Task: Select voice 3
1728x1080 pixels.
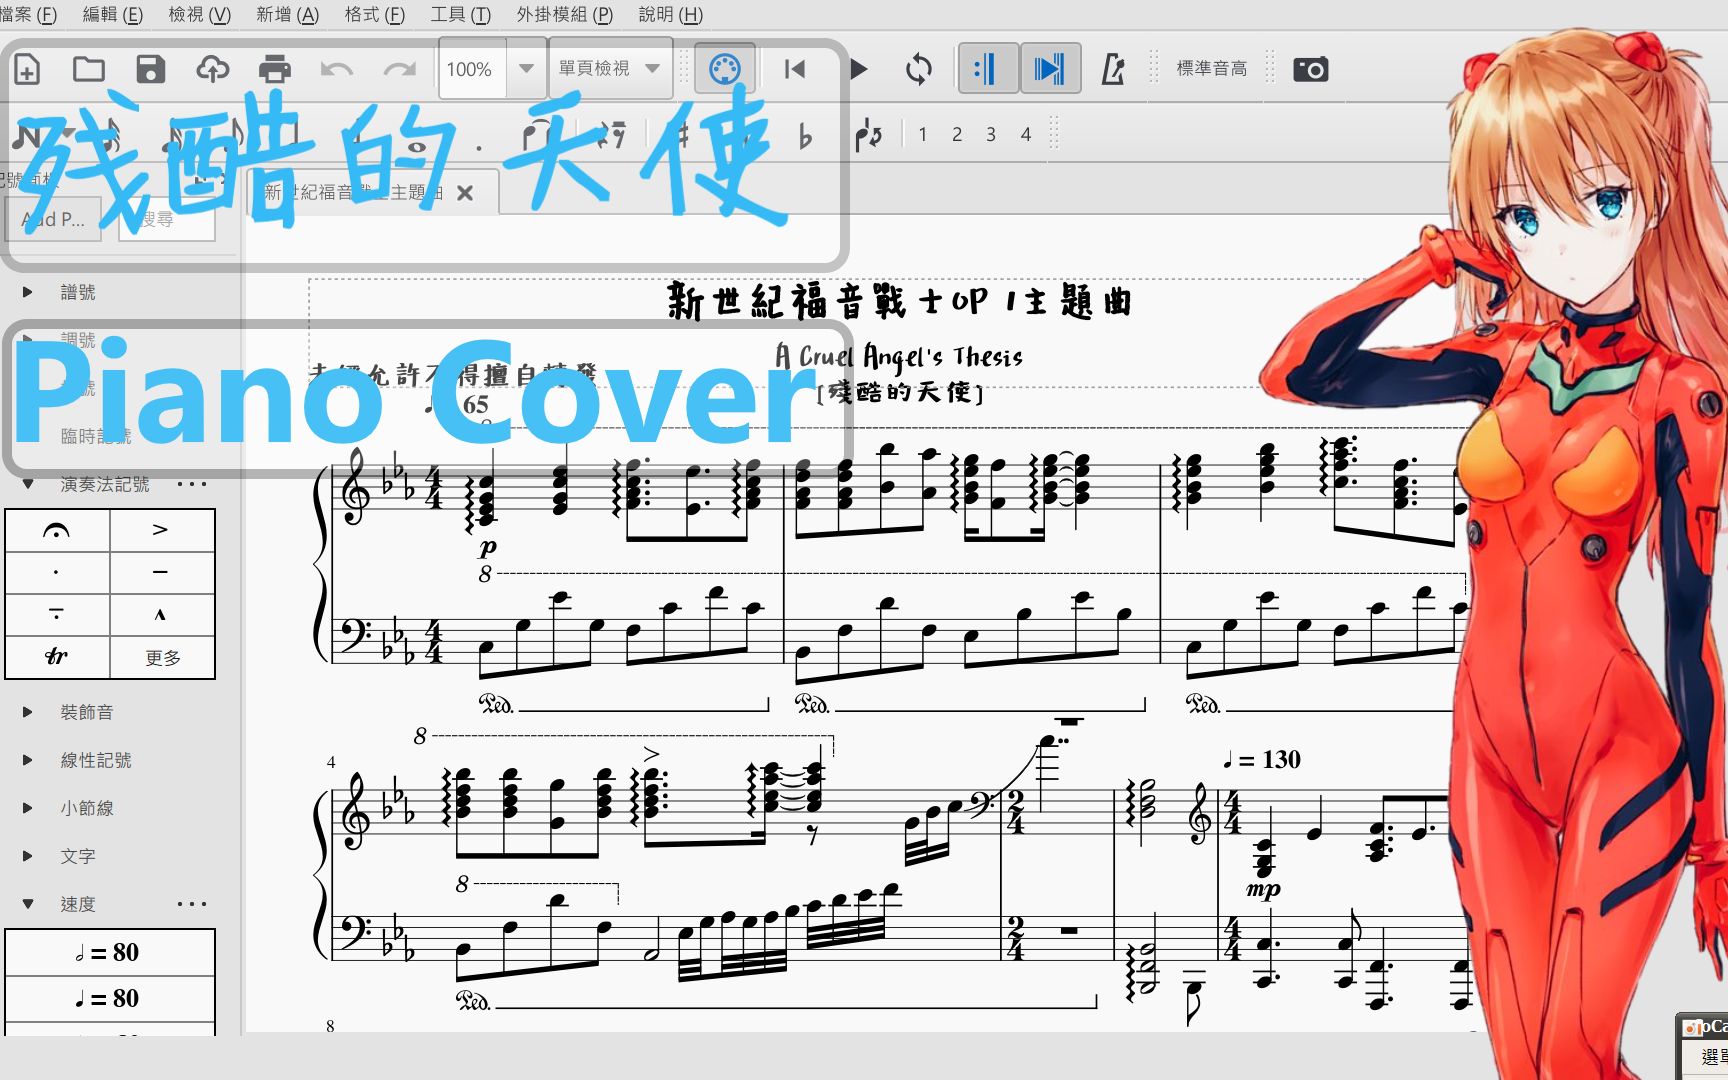Action: pyautogui.click(x=991, y=134)
